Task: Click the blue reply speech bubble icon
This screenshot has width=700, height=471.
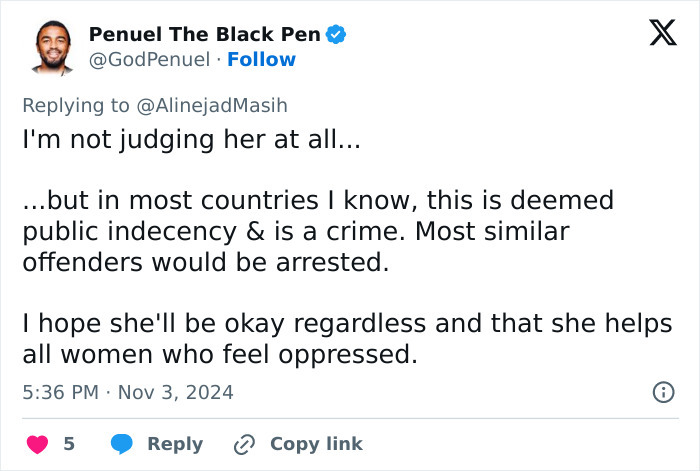Action: coord(122,444)
